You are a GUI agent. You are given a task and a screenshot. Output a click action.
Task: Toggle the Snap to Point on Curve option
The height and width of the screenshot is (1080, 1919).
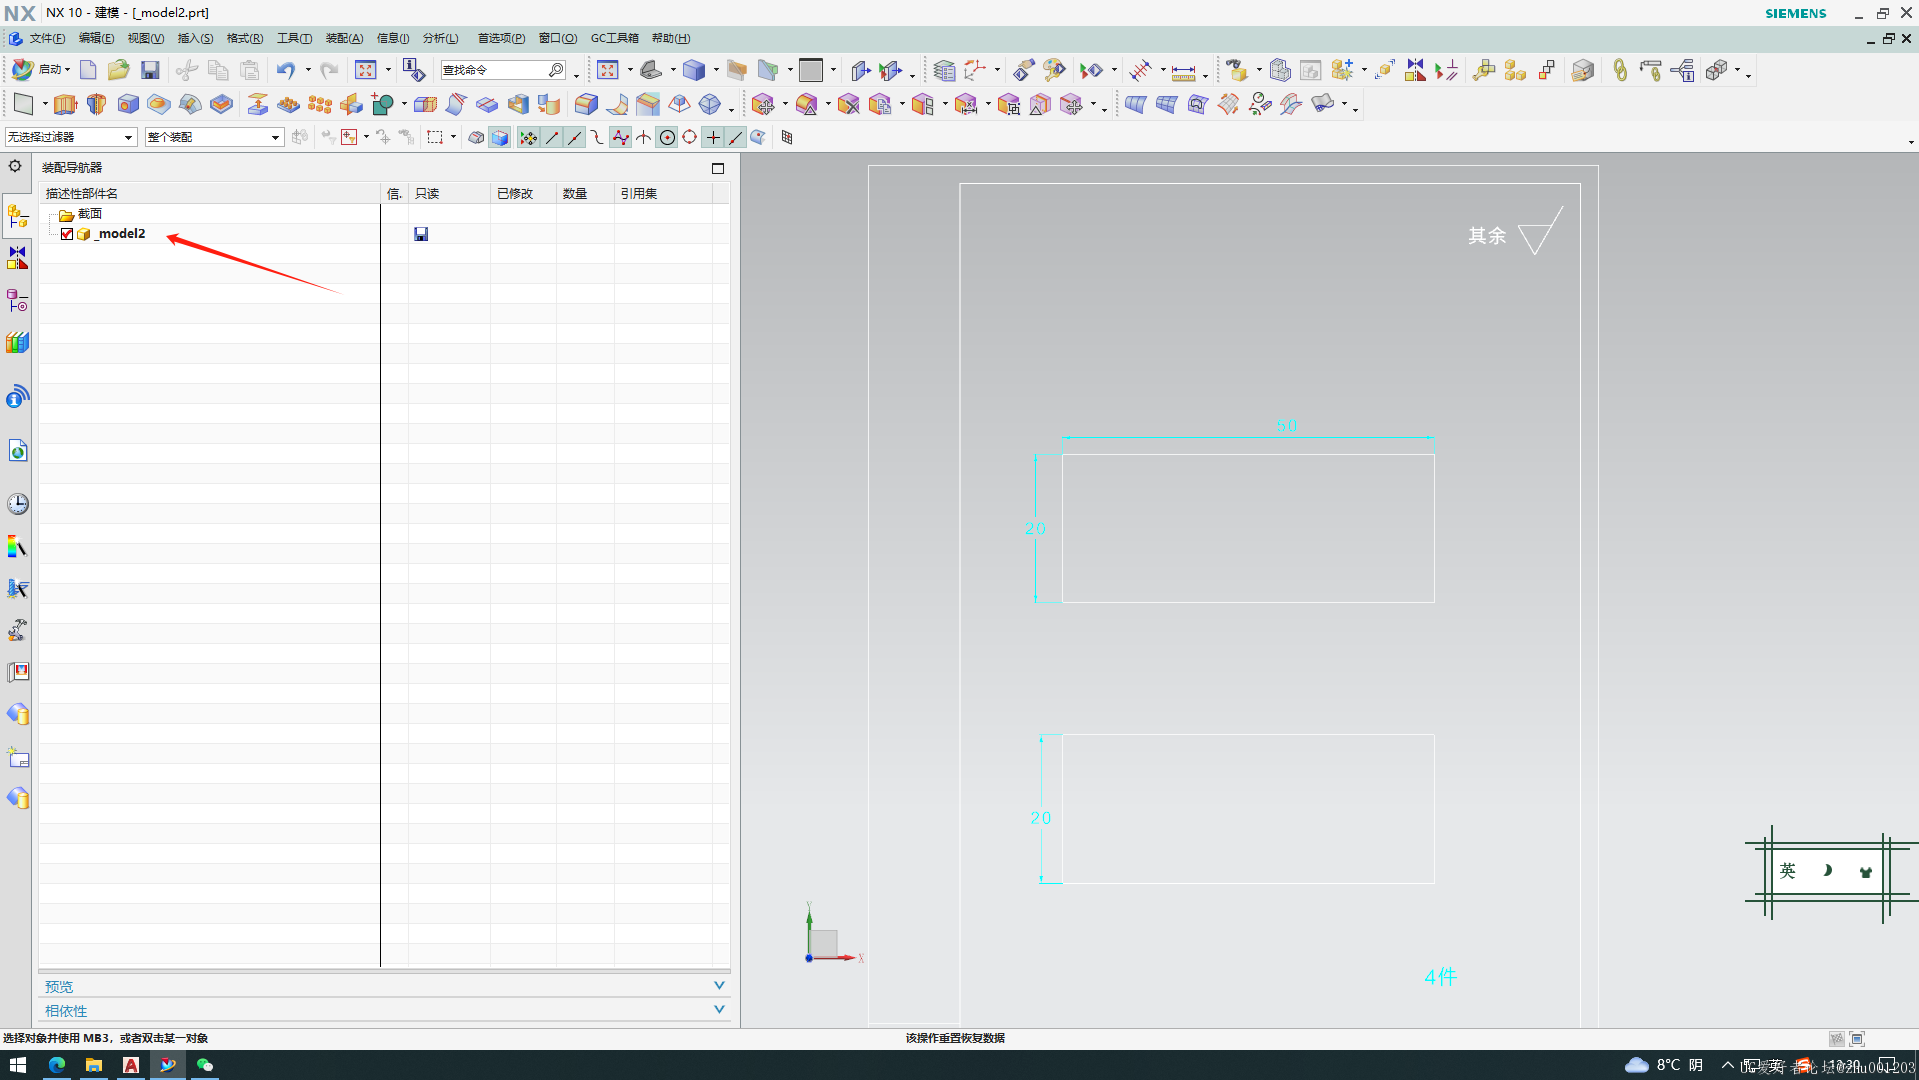click(736, 138)
